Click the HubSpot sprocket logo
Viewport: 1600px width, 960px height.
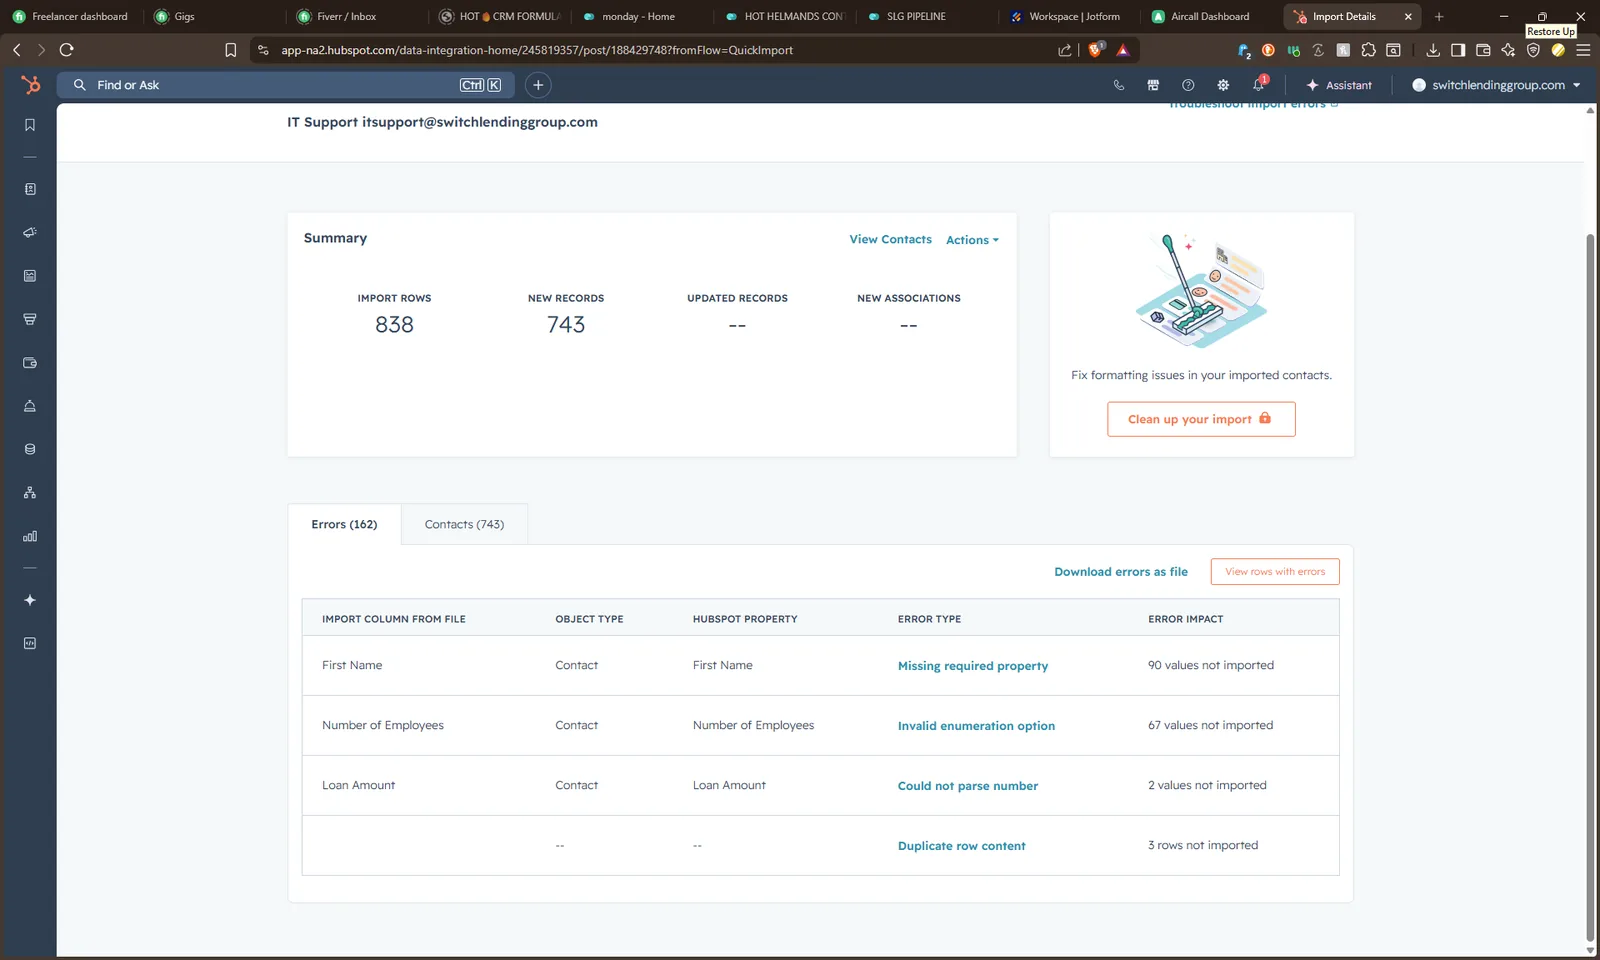31,85
